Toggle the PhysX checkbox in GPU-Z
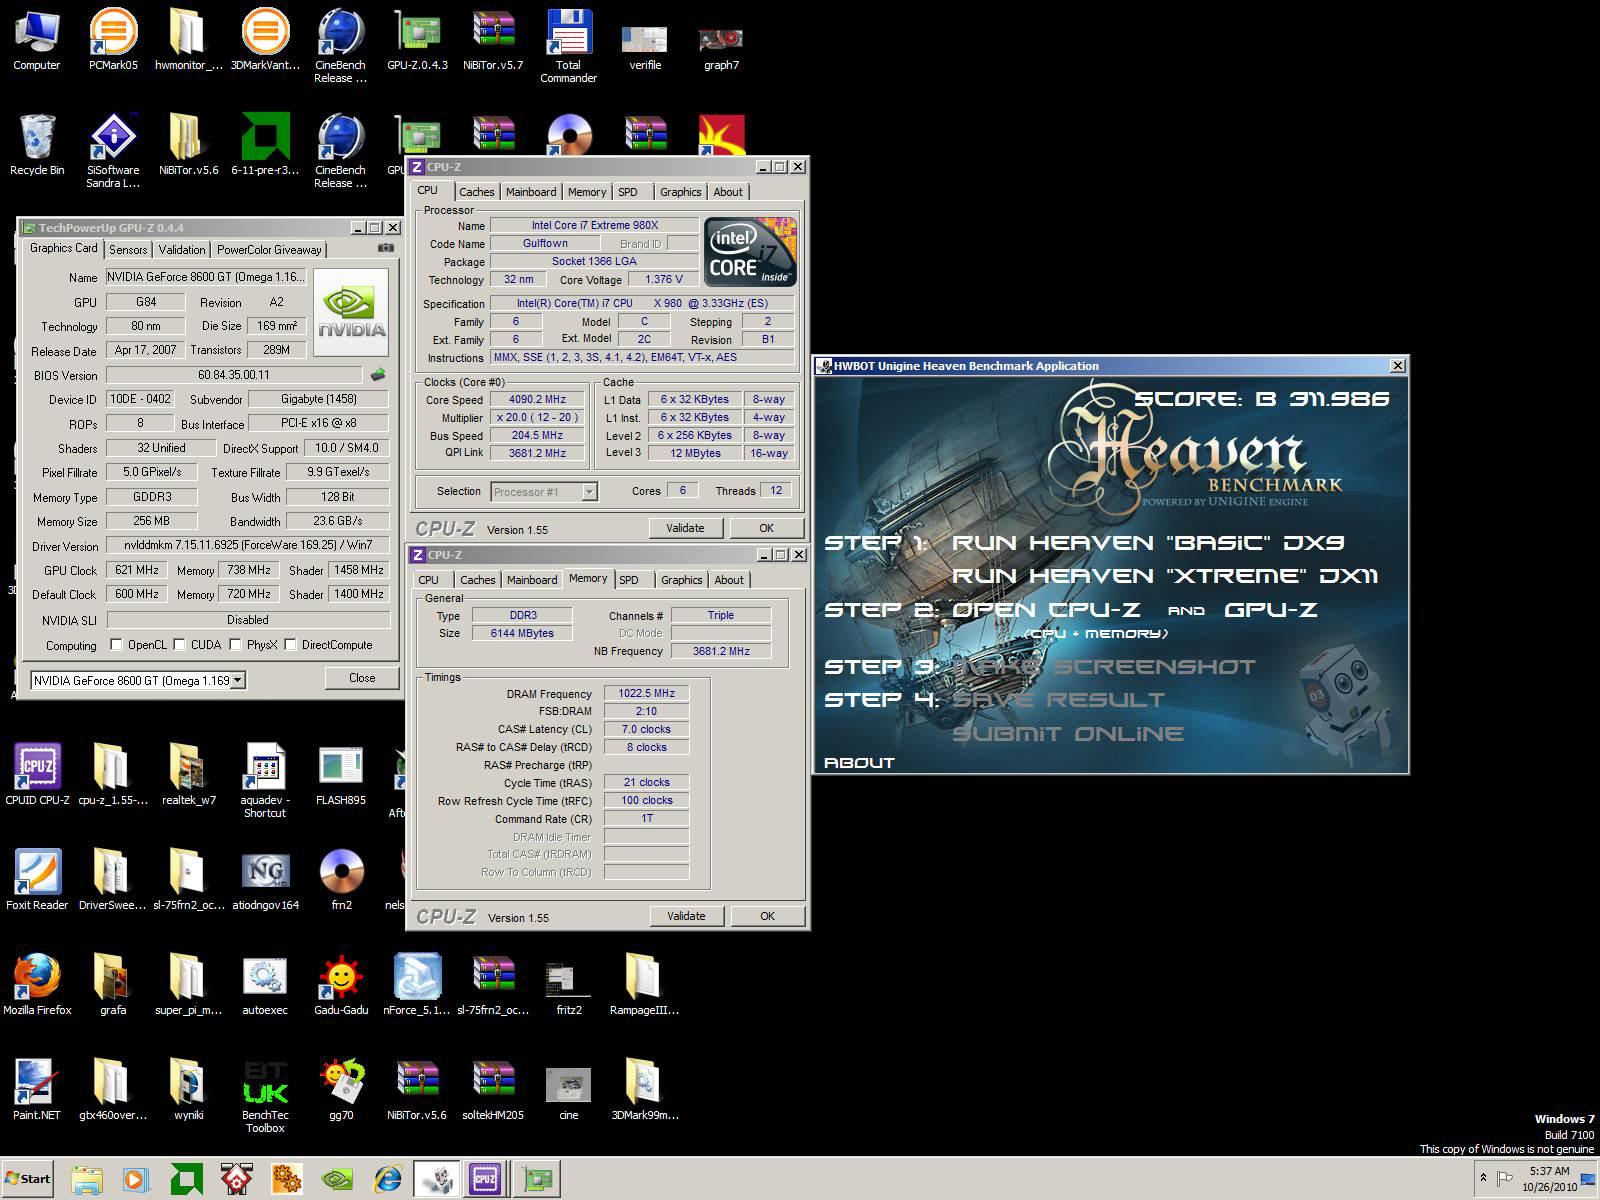This screenshot has height=1200, width=1600. click(x=235, y=645)
